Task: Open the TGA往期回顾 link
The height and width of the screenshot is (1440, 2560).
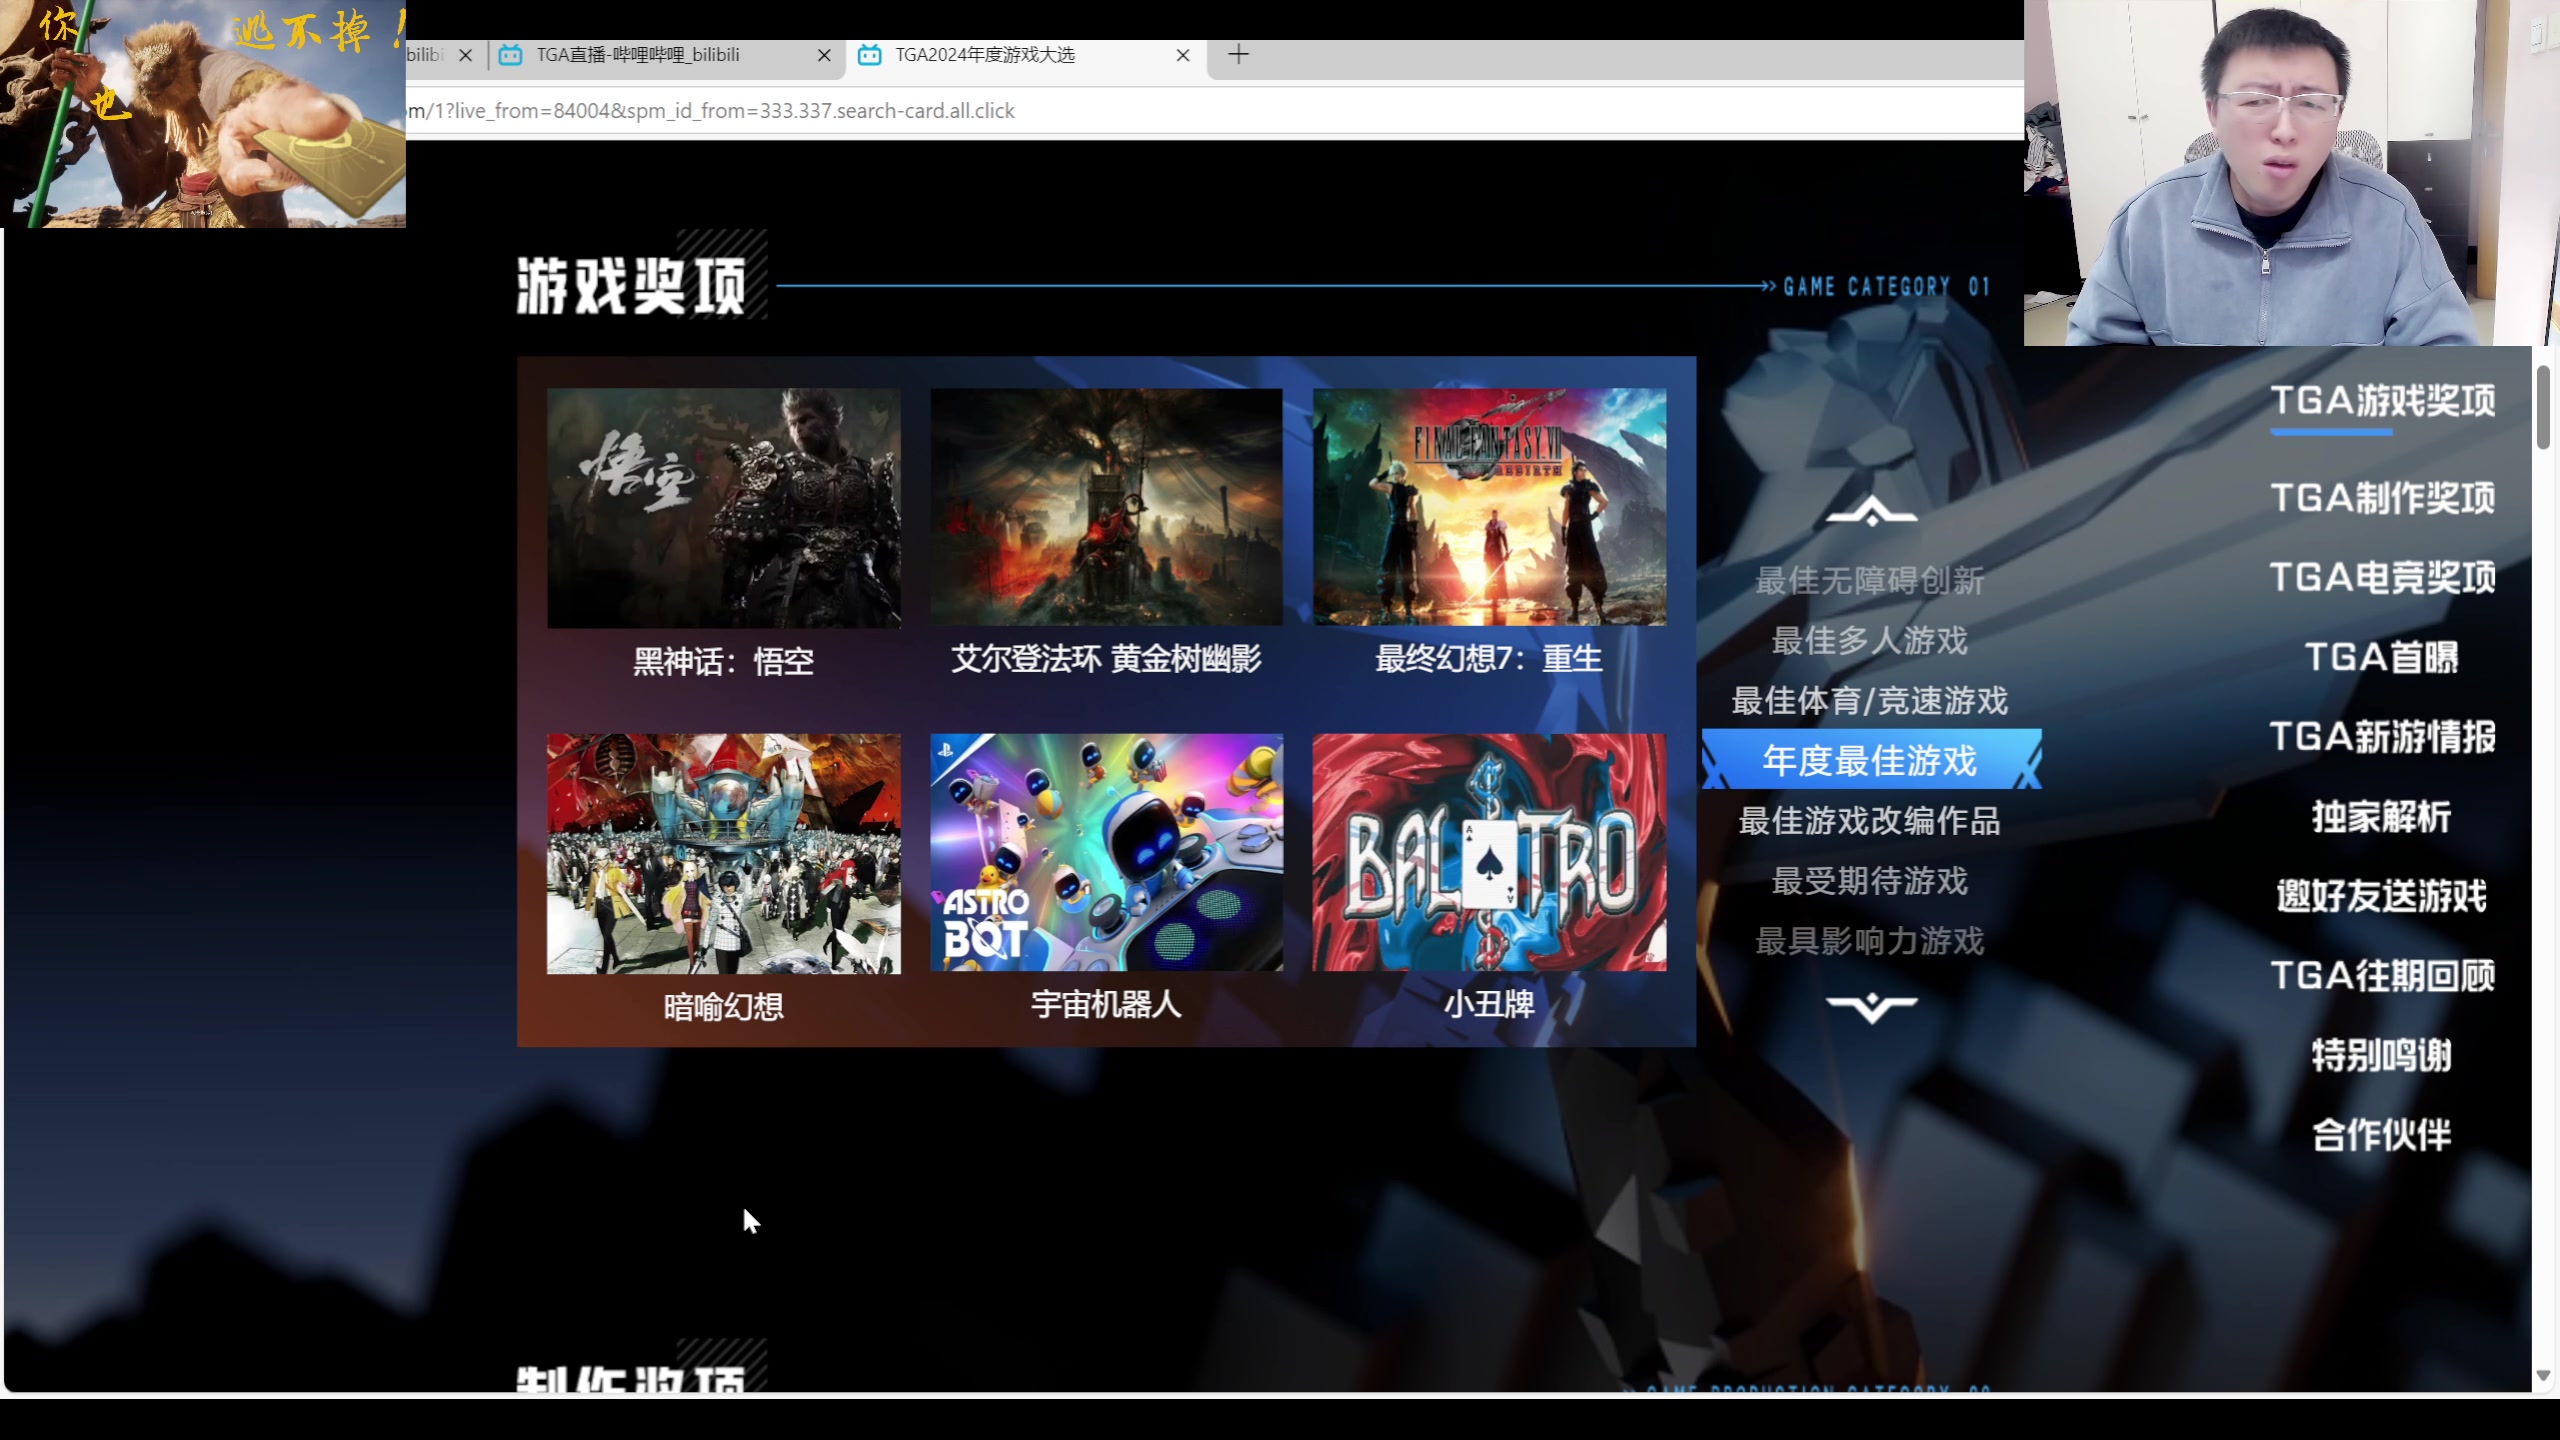Action: tap(2382, 975)
